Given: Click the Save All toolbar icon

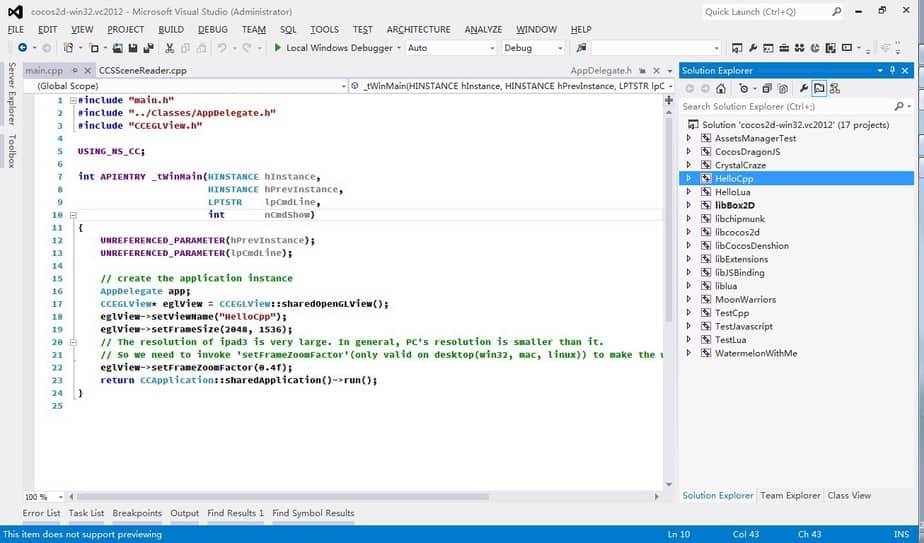Looking at the screenshot, I should point(149,48).
